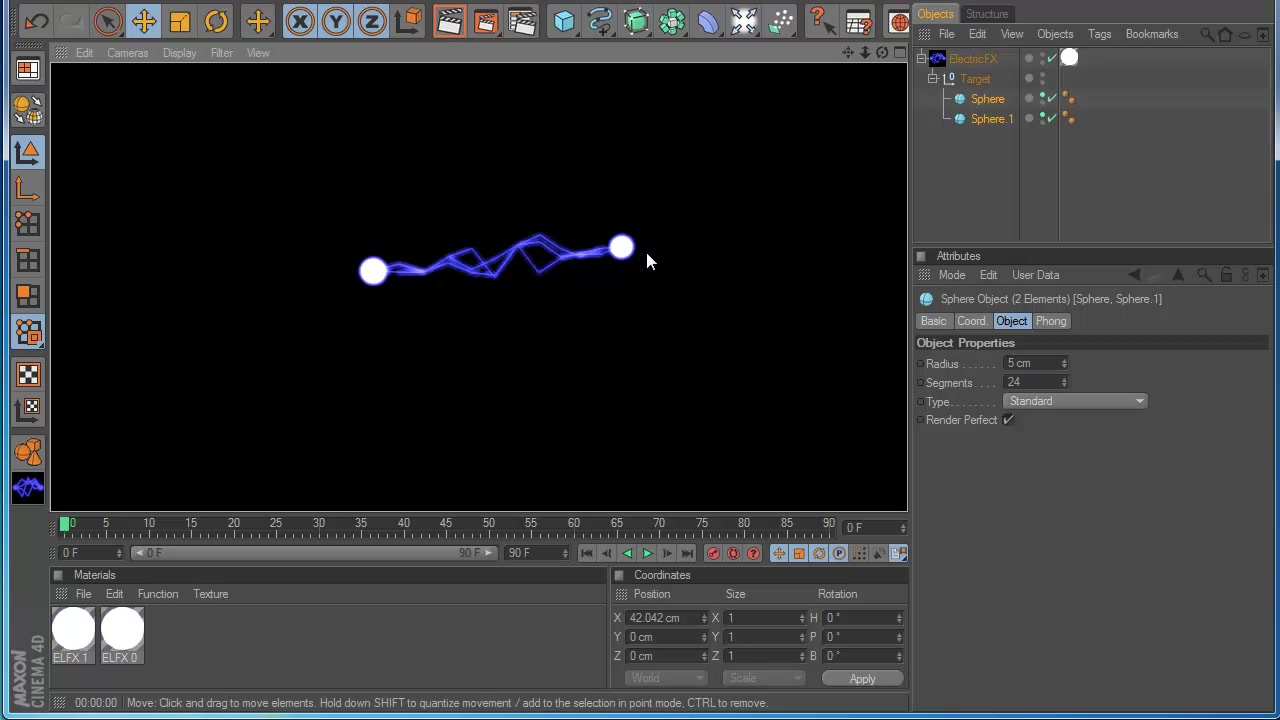Image resolution: width=1280 pixels, height=720 pixels.
Task: Click the Undo icon in the toolbar
Action: point(37,21)
